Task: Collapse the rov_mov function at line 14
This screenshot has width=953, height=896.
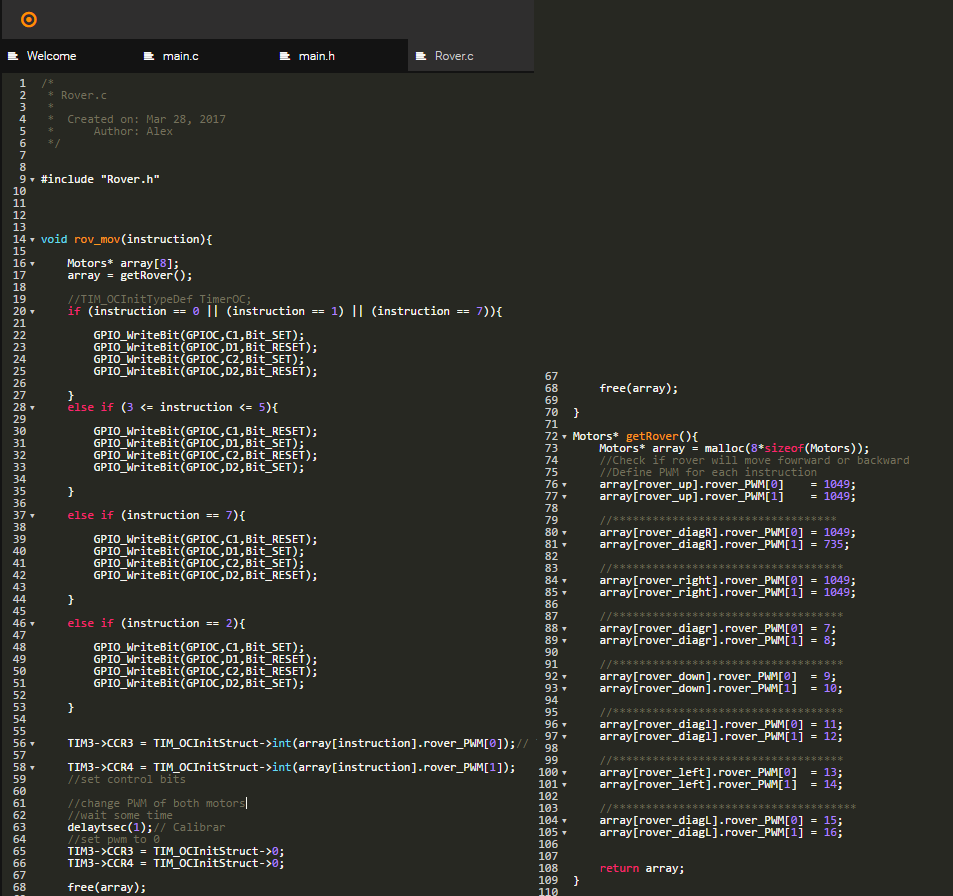Action: coord(32,240)
